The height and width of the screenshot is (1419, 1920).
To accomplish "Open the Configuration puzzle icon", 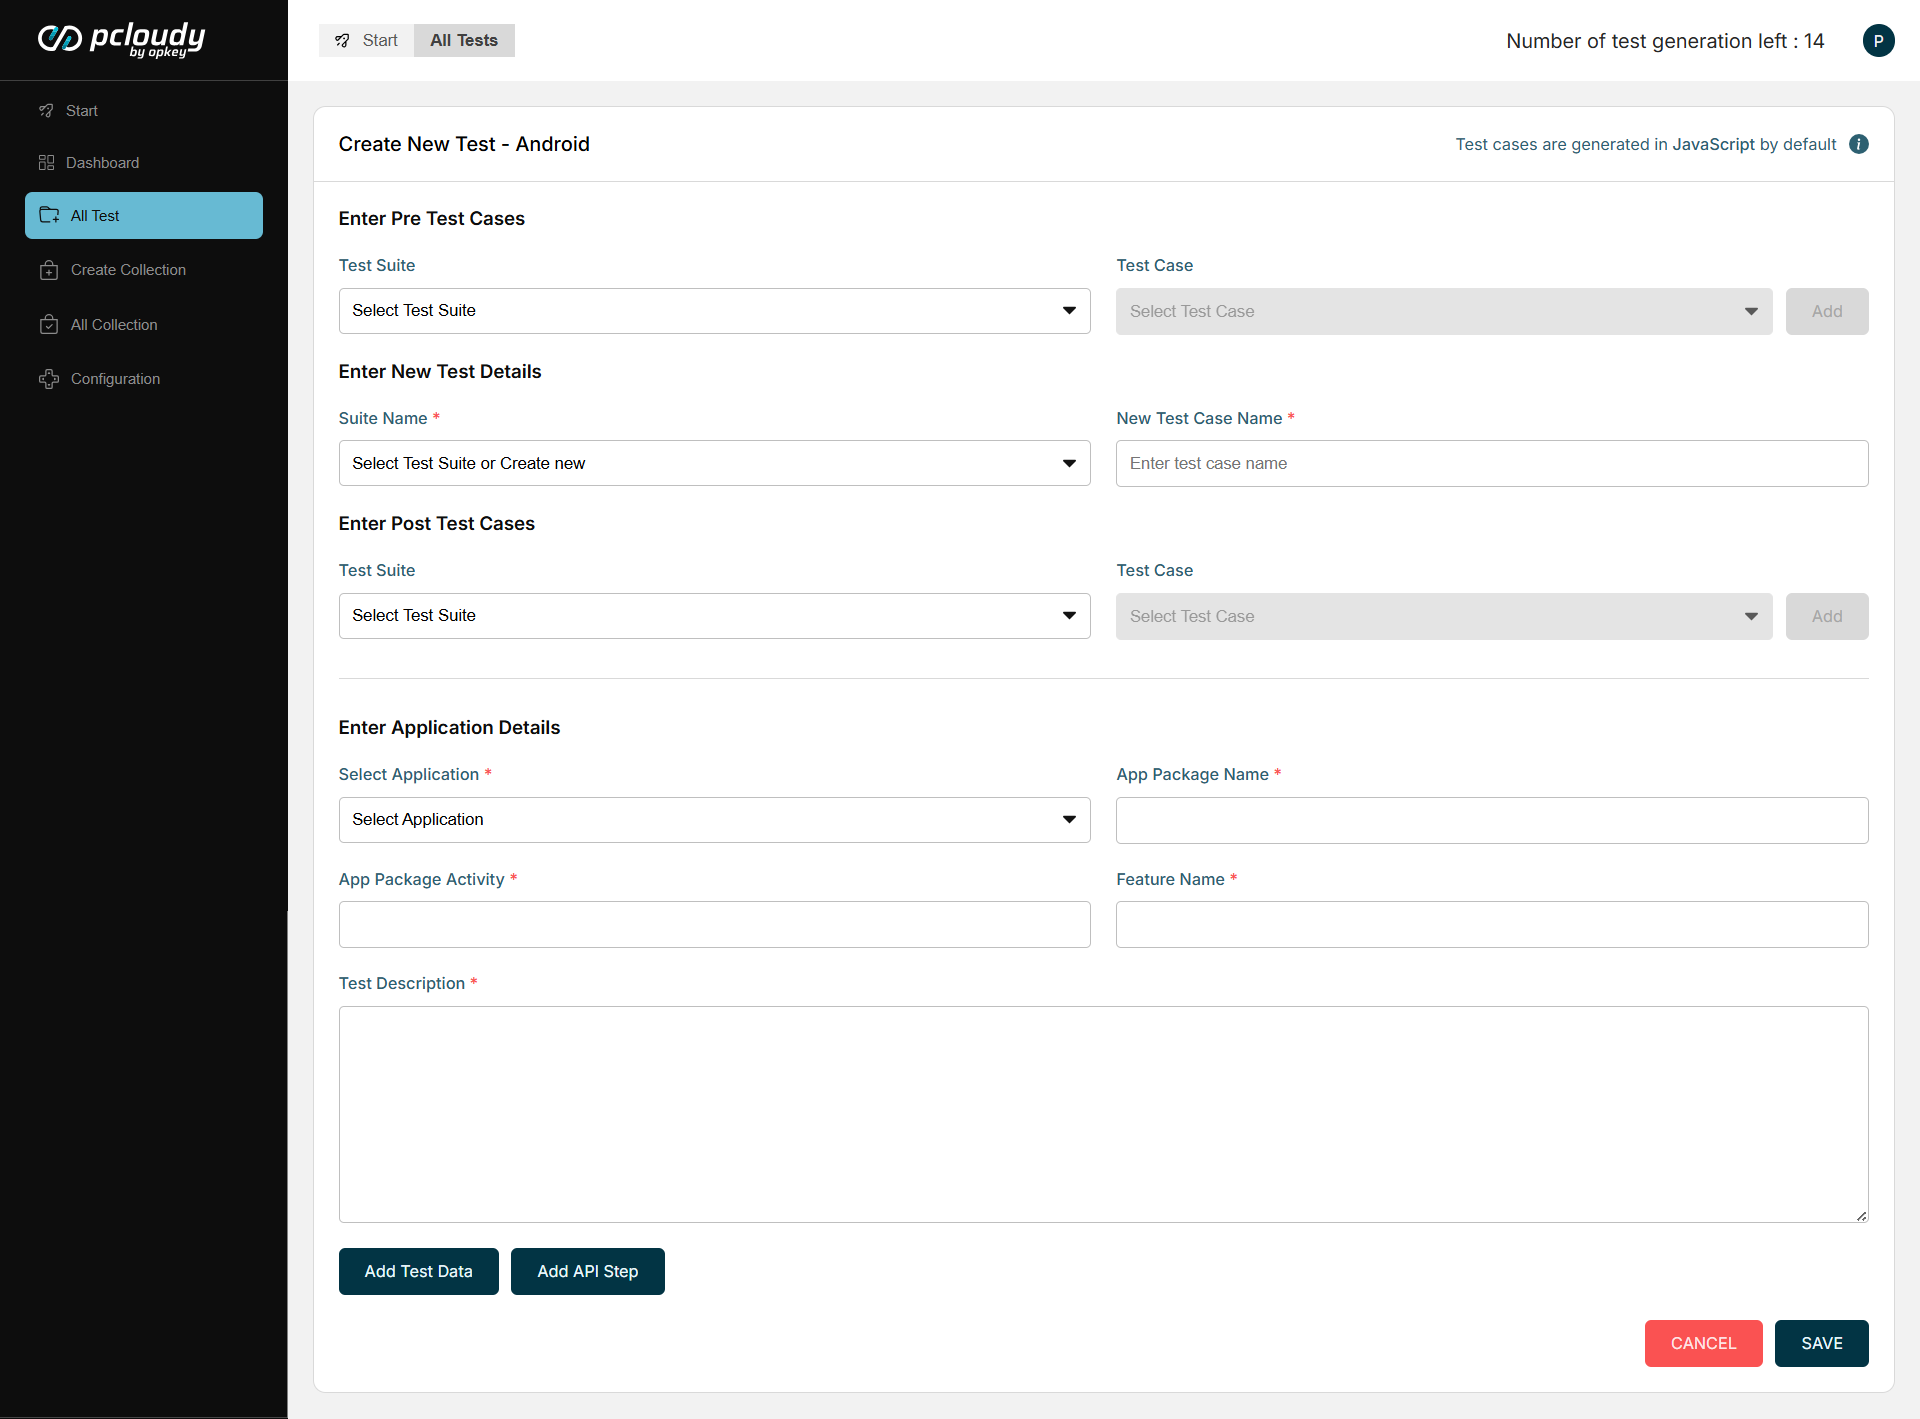I will pos(49,379).
